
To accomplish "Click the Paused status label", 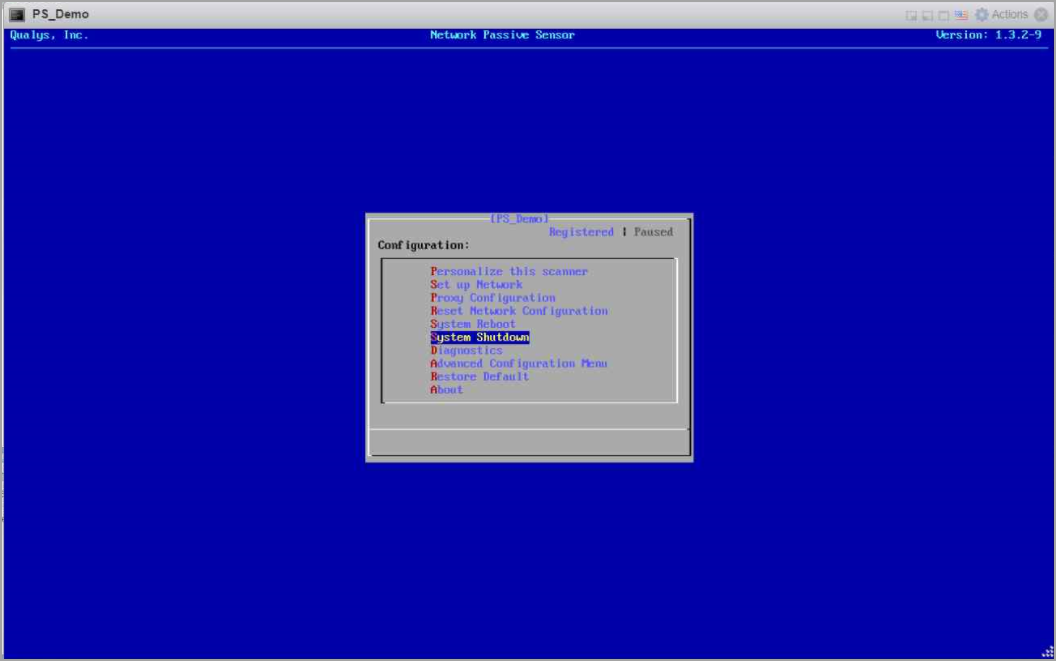I will [x=652, y=231].
